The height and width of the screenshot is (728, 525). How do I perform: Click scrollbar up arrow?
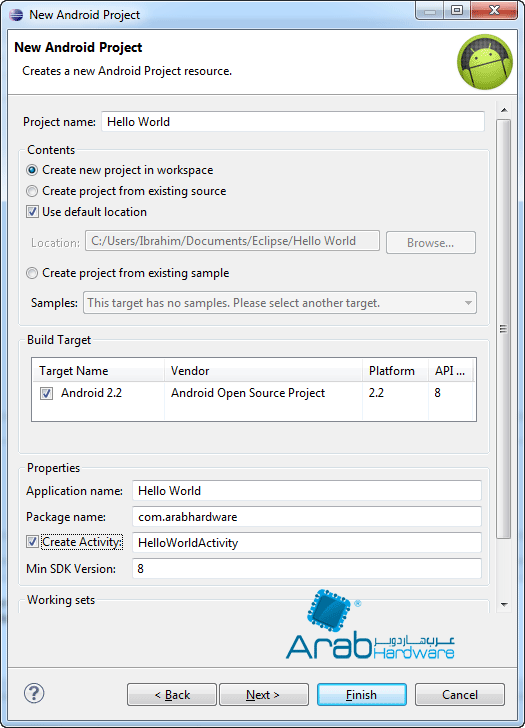click(x=504, y=110)
